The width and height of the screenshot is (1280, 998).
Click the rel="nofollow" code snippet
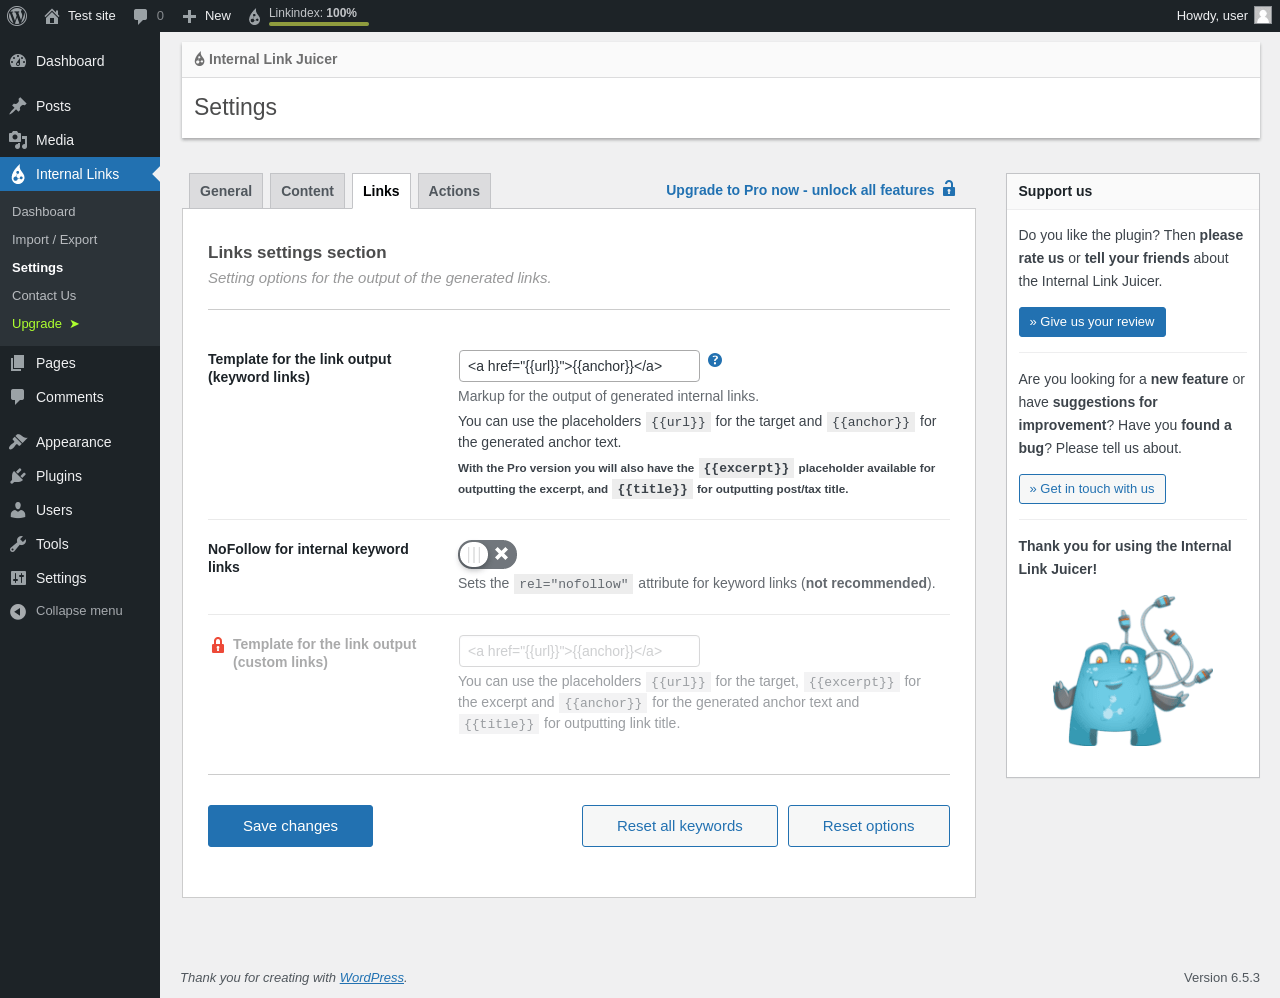click(x=574, y=584)
